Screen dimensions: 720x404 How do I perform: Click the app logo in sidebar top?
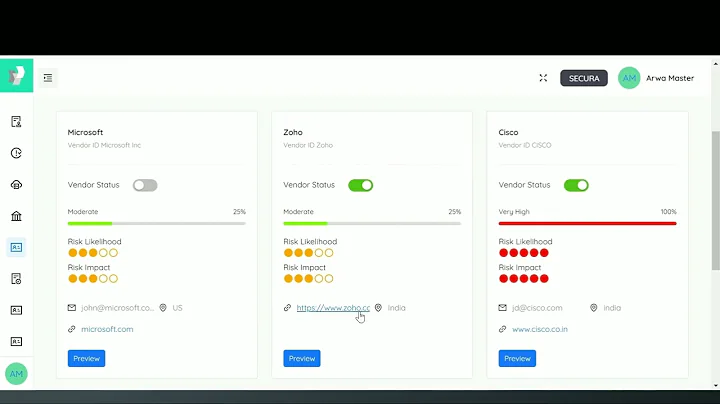coord(17,75)
